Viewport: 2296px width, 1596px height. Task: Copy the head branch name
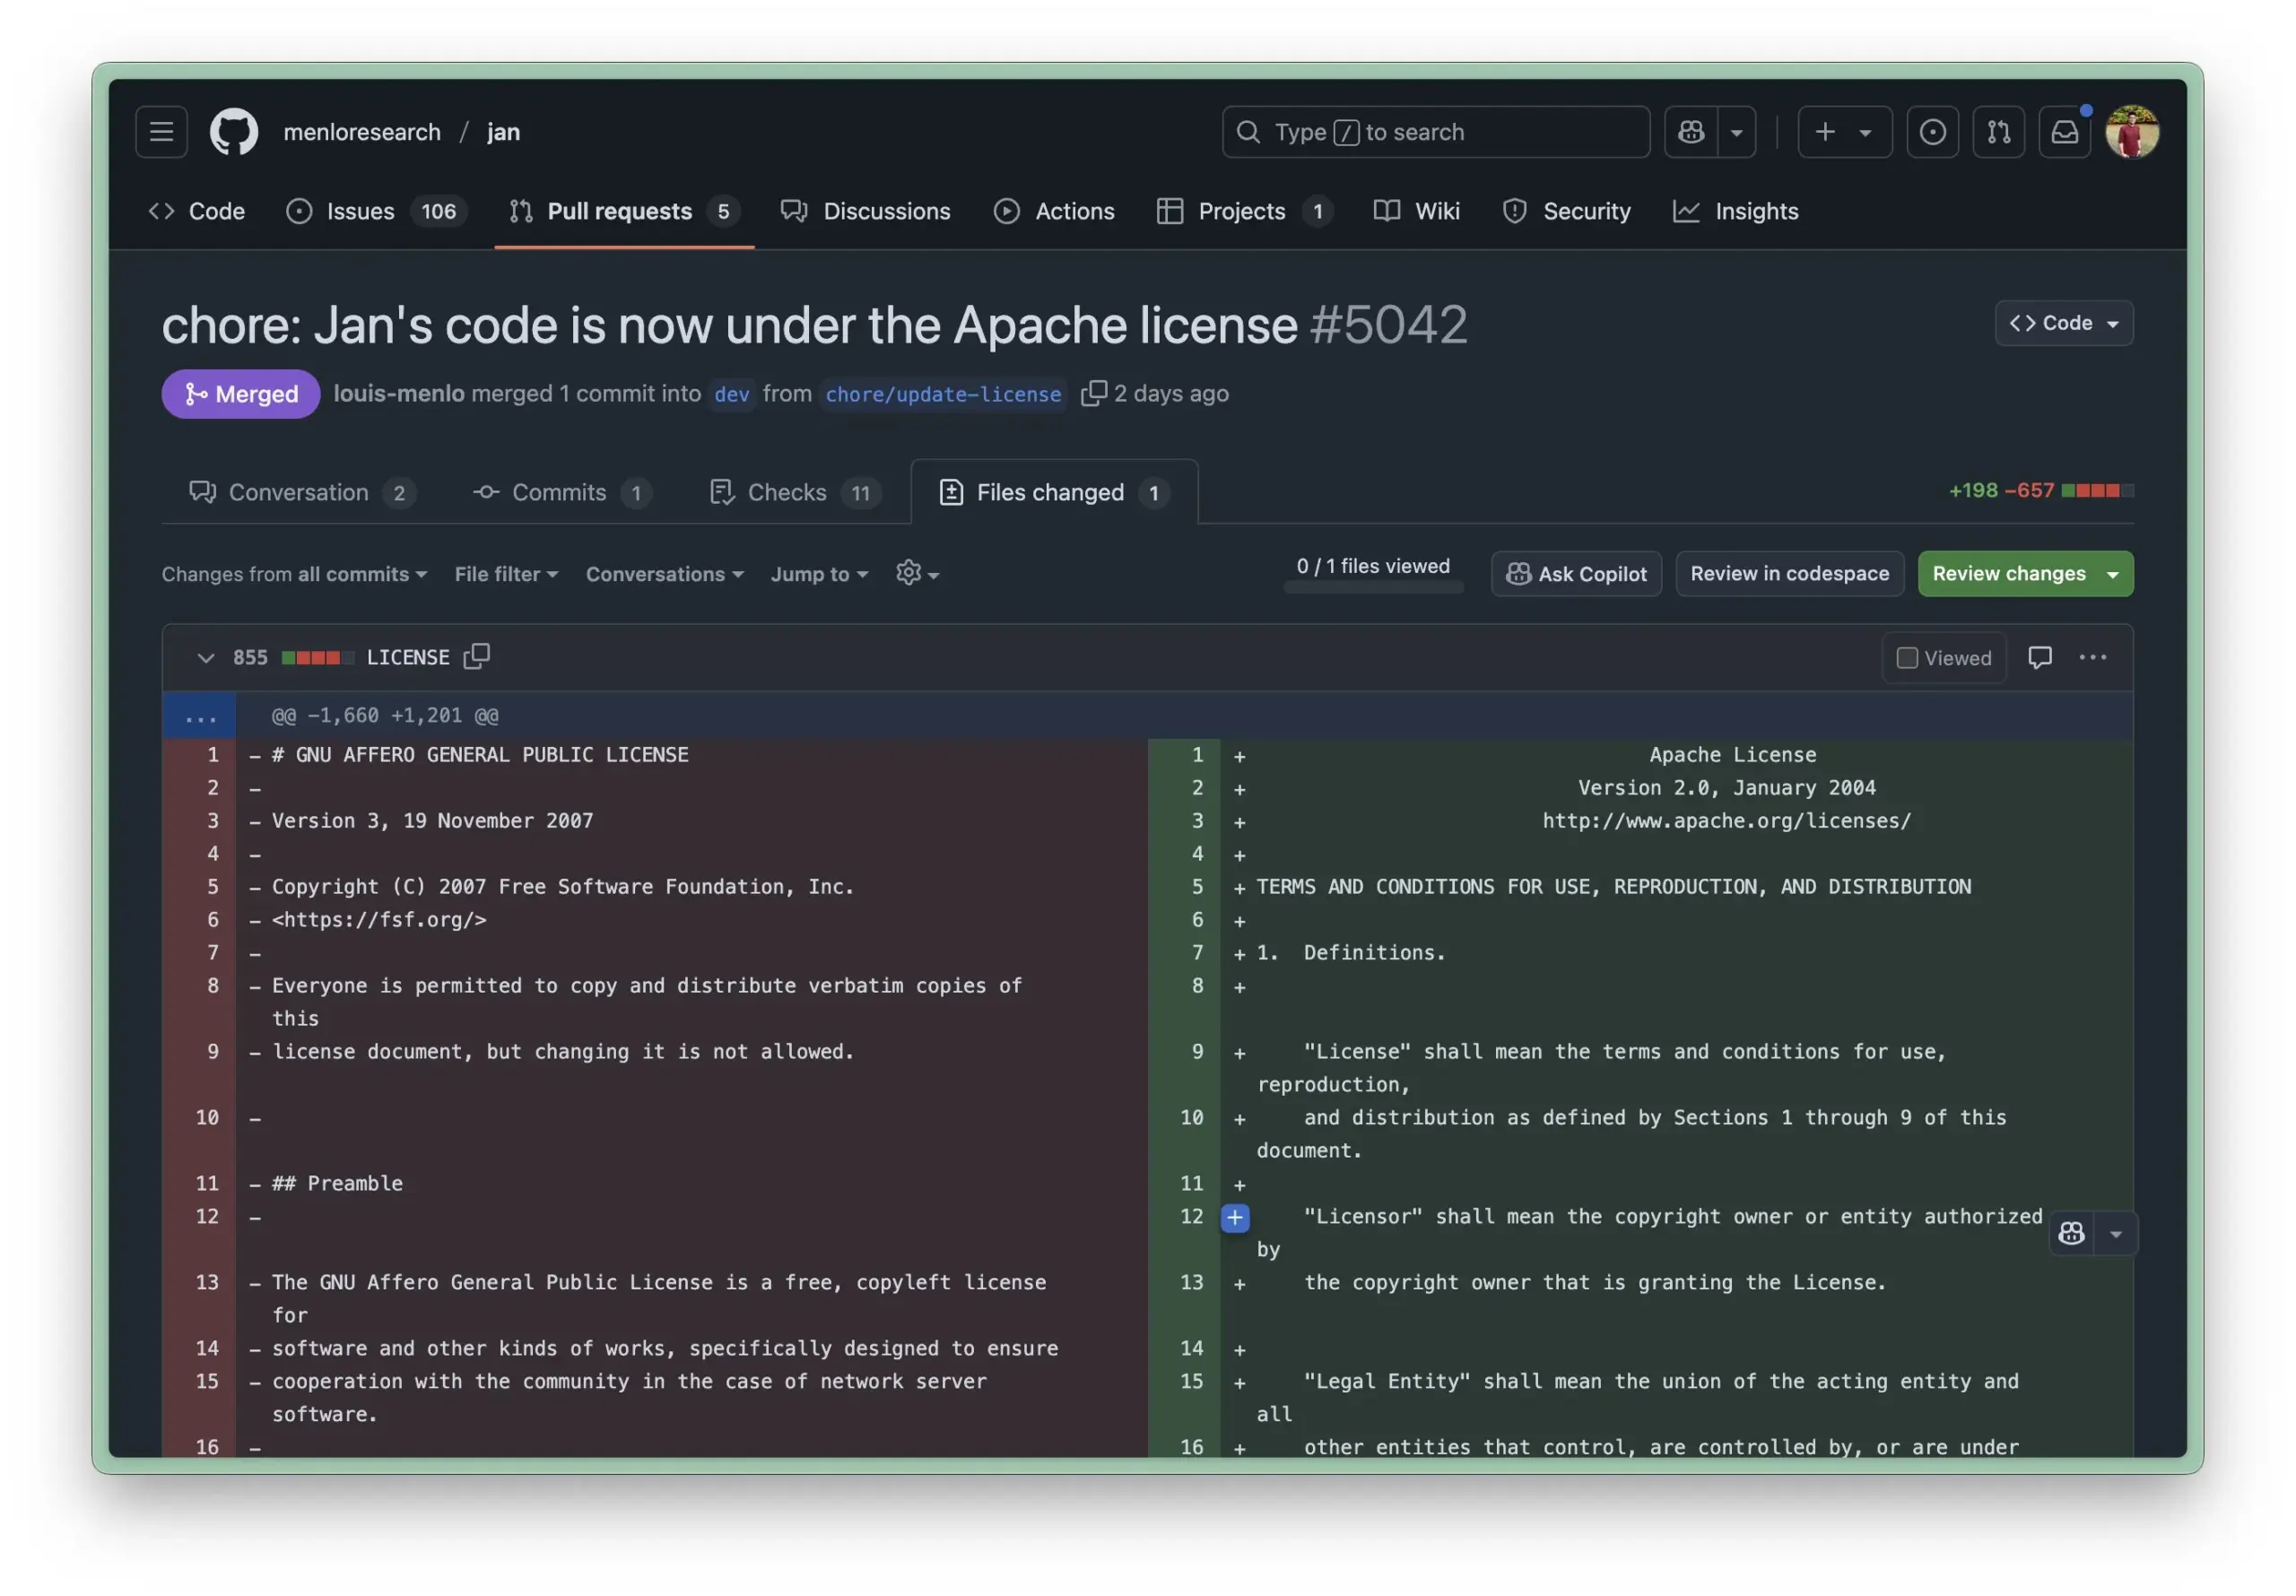pos(1093,393)
